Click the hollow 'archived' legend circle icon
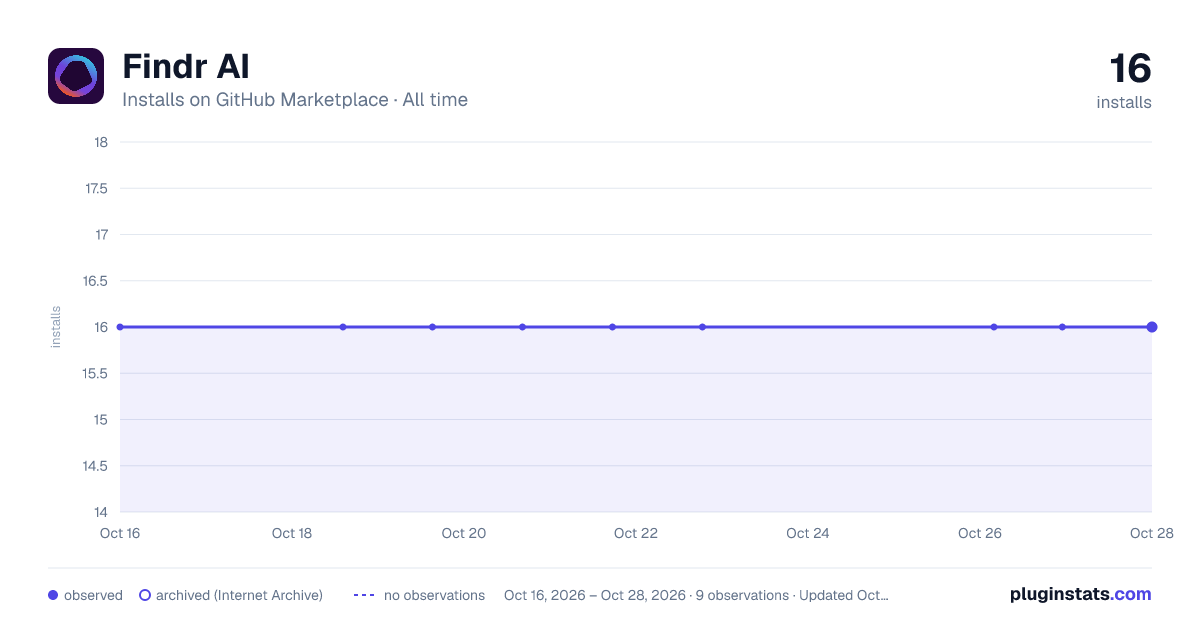Screen dimensions: 1200x630 coord(145,595)
